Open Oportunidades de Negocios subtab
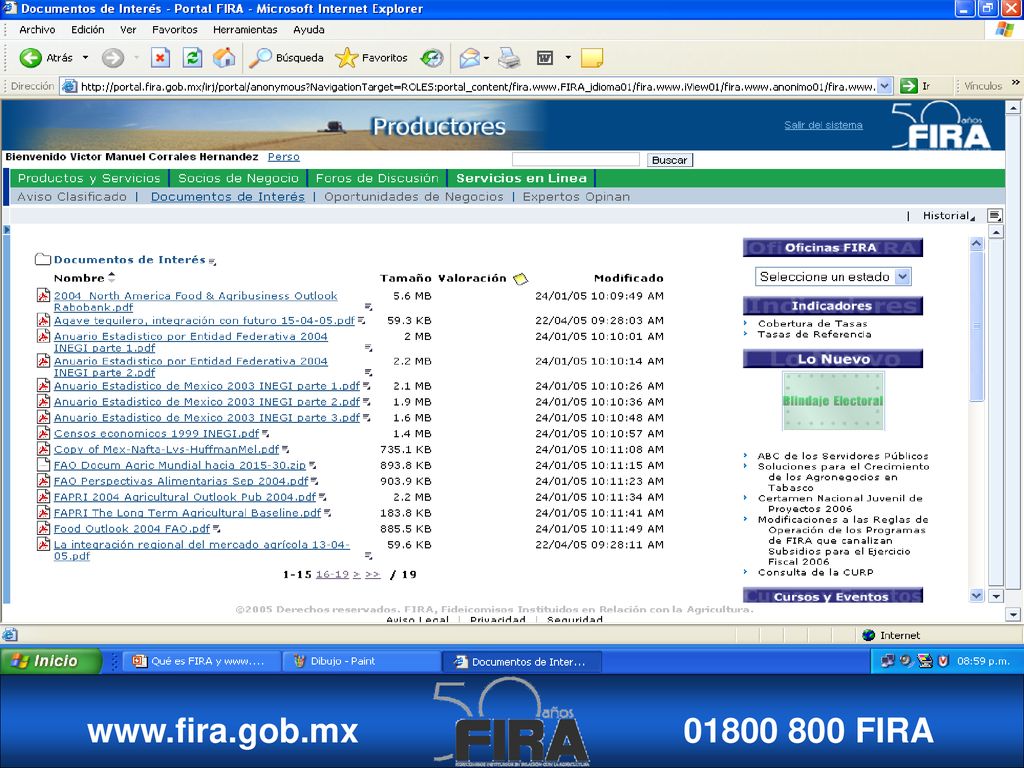The height and width of the screenshot is (768, 1024). point(414,197)
